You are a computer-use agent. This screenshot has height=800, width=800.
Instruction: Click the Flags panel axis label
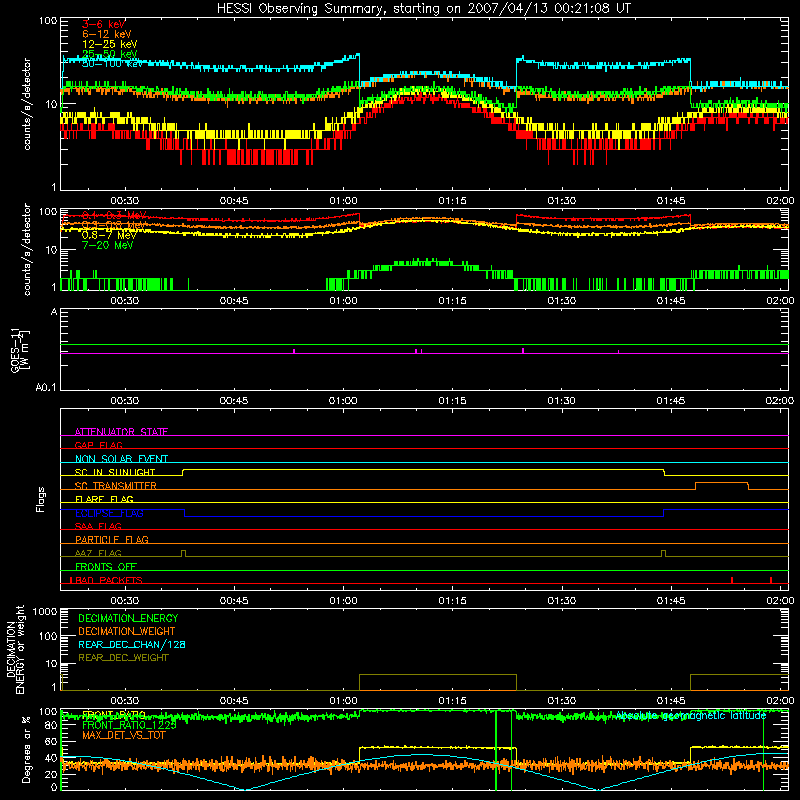tap(41, 499)
